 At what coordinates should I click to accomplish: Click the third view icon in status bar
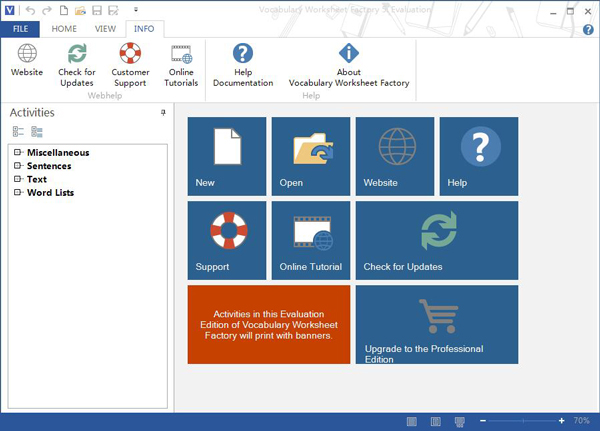click(x=460, y=421)
